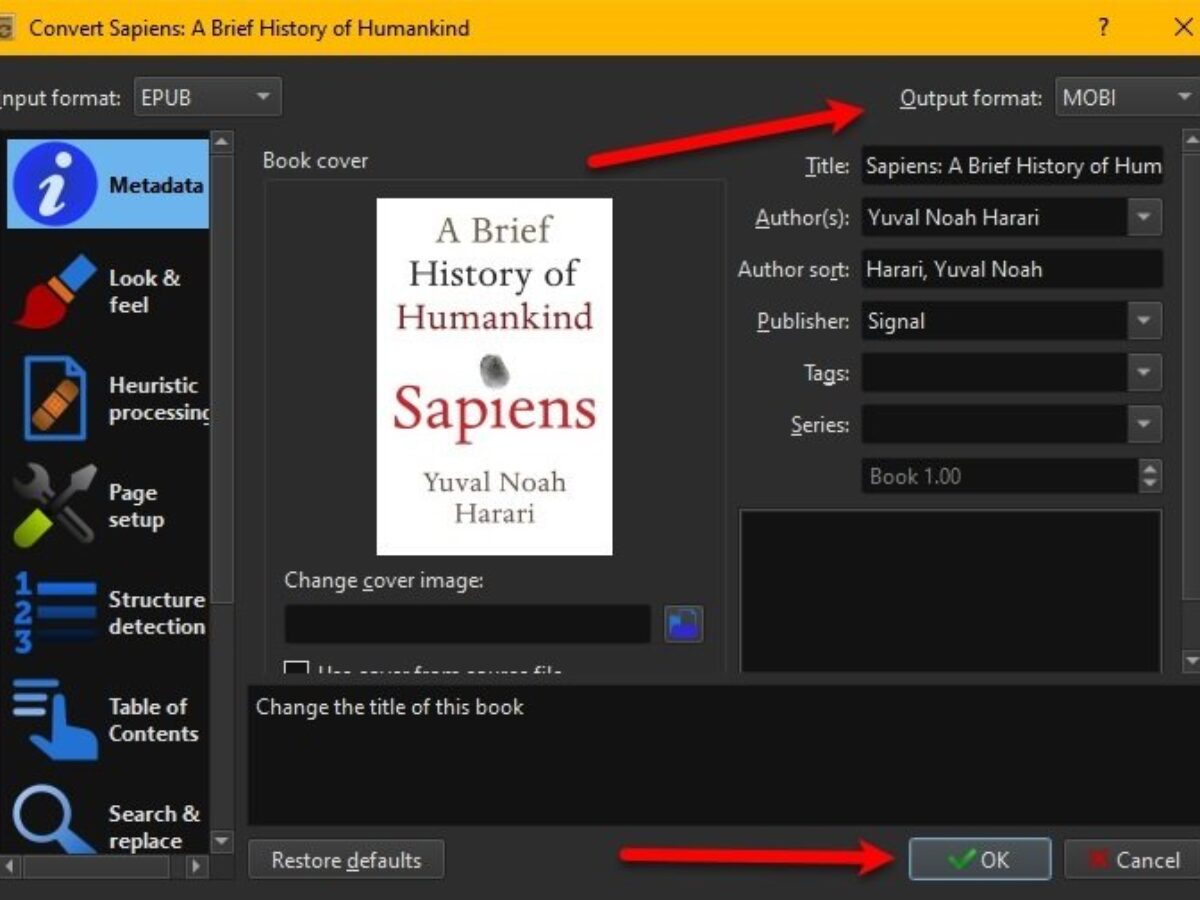Image resolution: width=1200 pixels, height=900 pixels.
Task: Click the comments text area under Series
Action: point(950,591)
